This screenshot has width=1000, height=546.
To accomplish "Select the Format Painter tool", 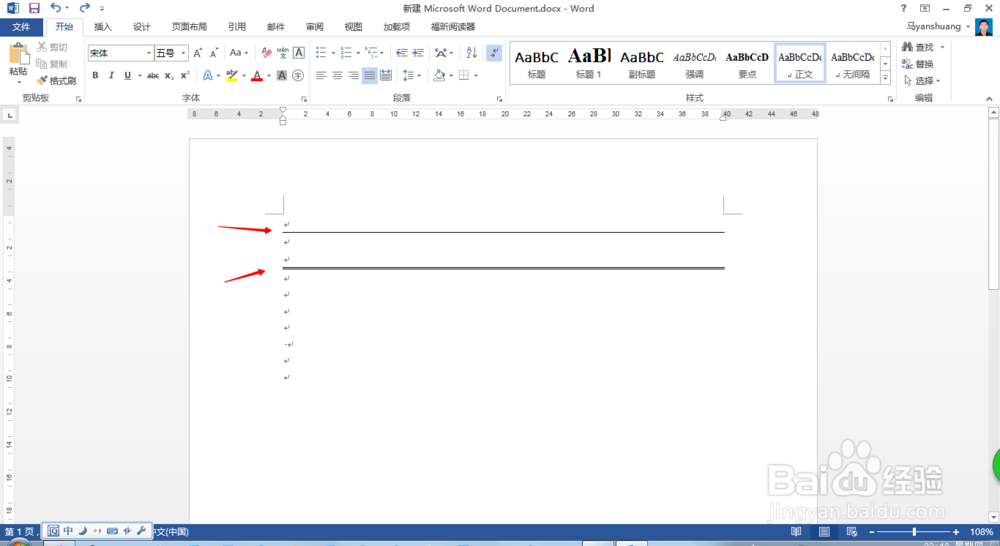I will click(56, 80).
